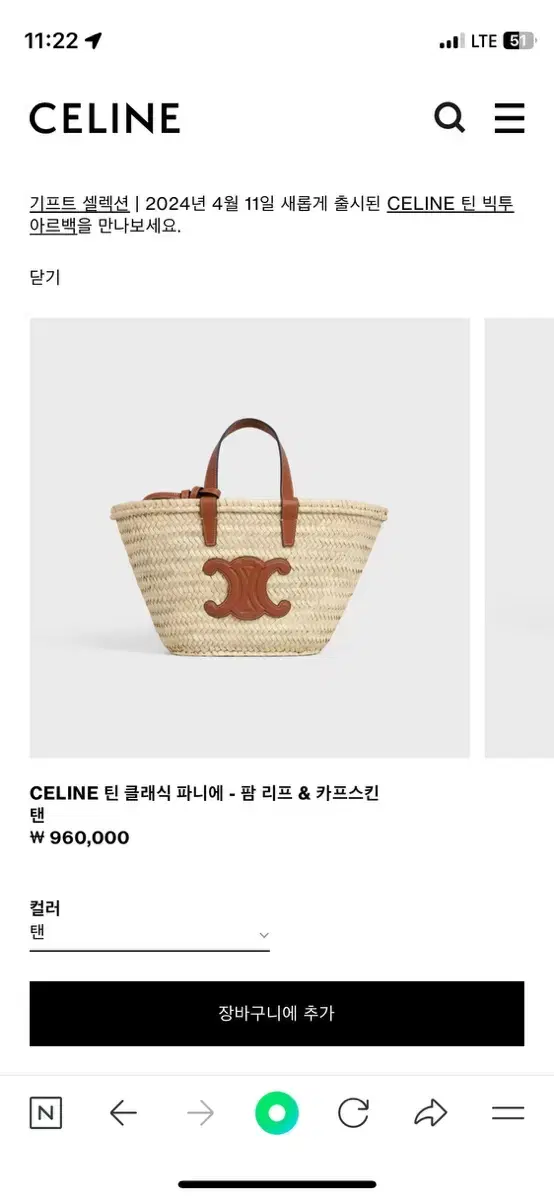Open the CELINE 틴 빅투아르백 link

tap(272, 214)
